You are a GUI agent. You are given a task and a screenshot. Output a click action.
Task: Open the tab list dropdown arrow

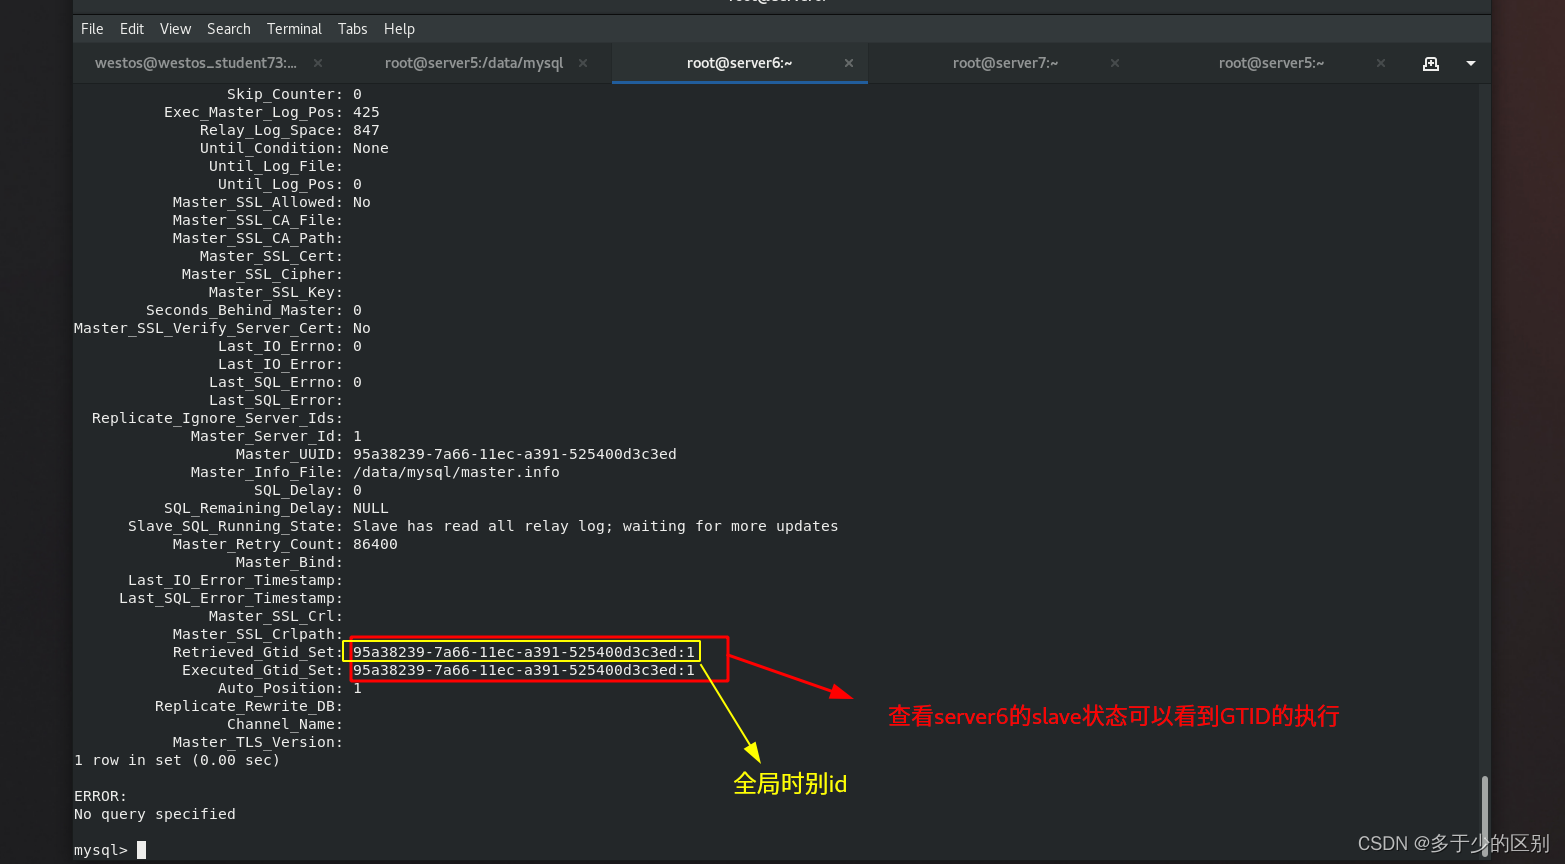1470,63
